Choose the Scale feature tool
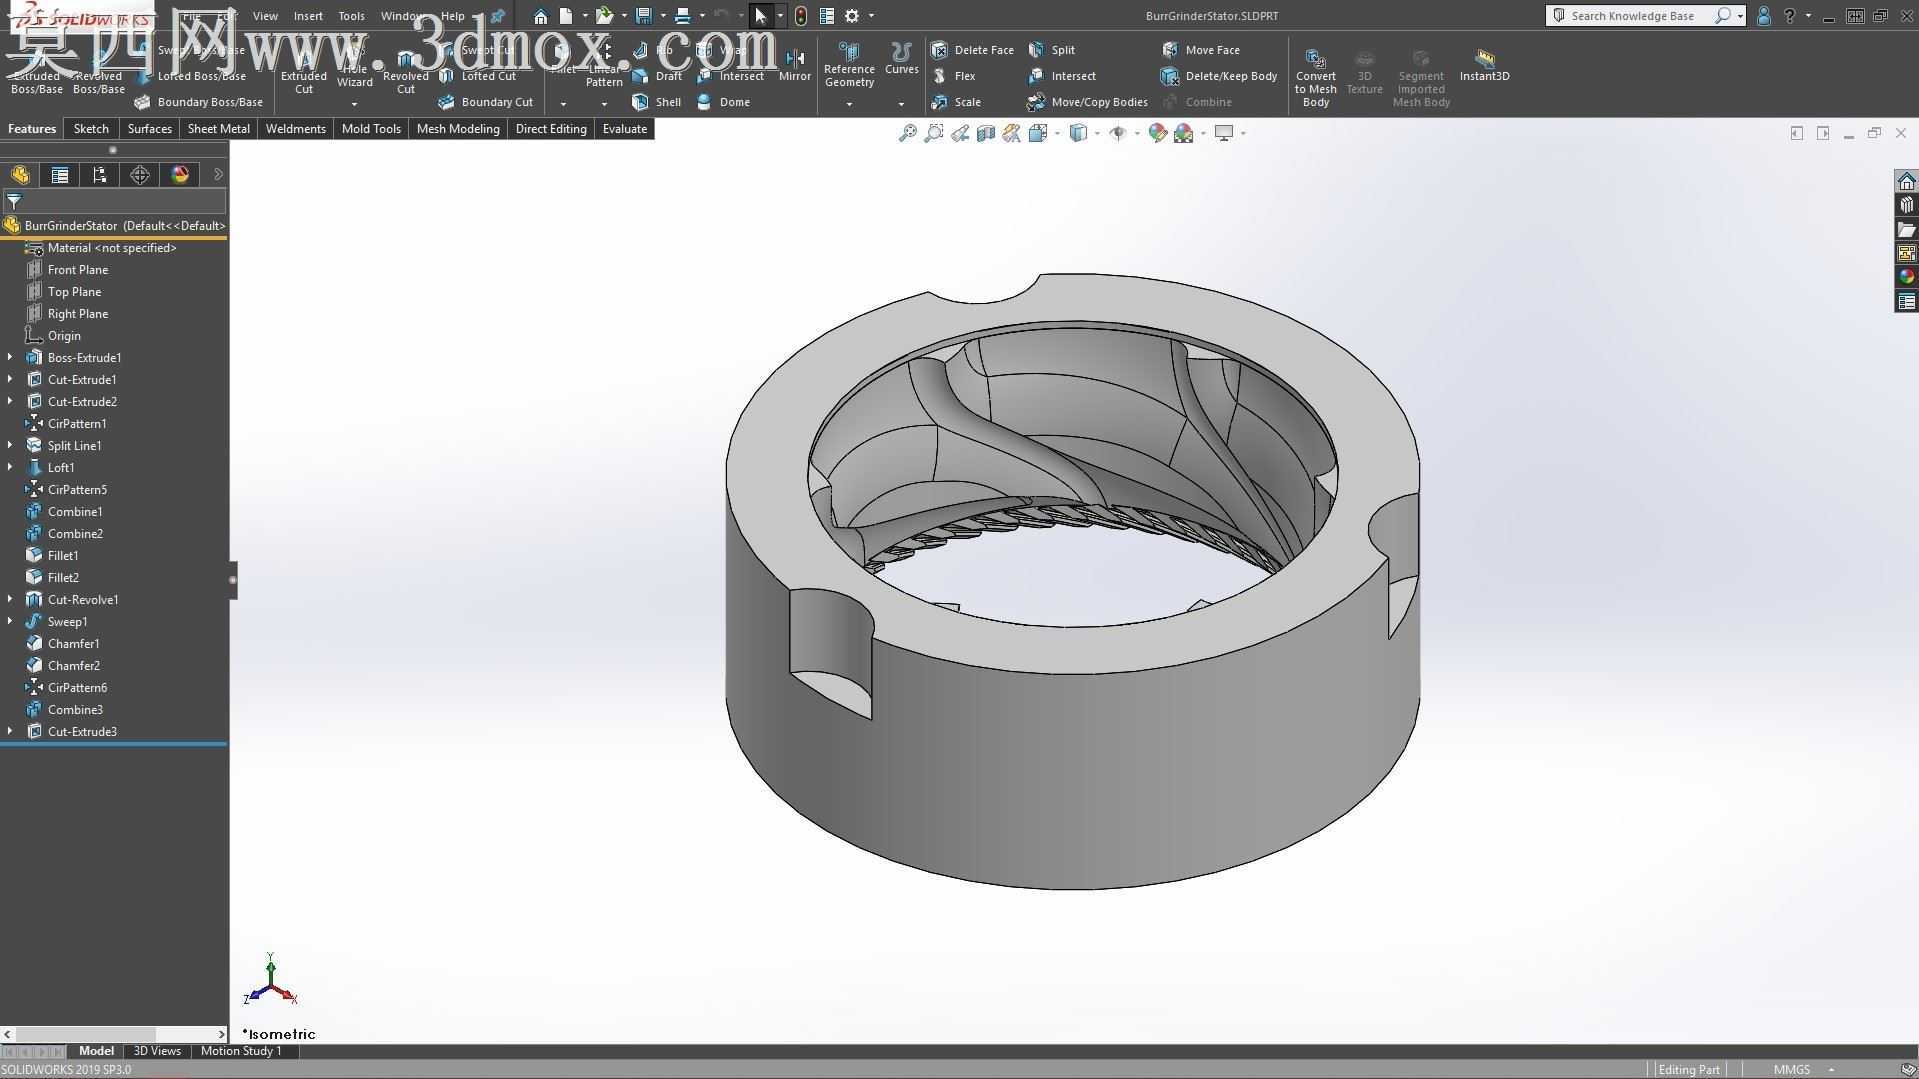The height and width of the screenshot is (1079, 1919). [956, 102]
